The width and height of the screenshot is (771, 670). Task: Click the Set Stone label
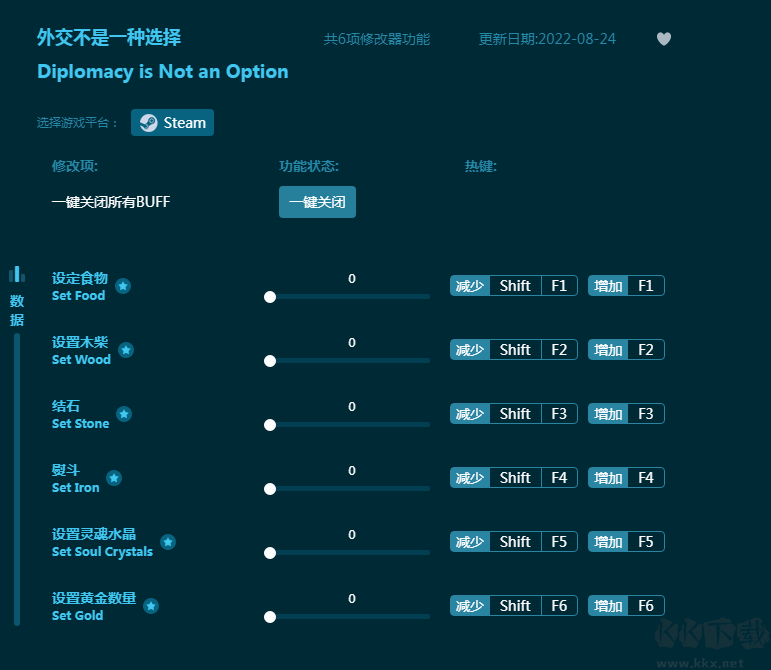coord(81,423)
